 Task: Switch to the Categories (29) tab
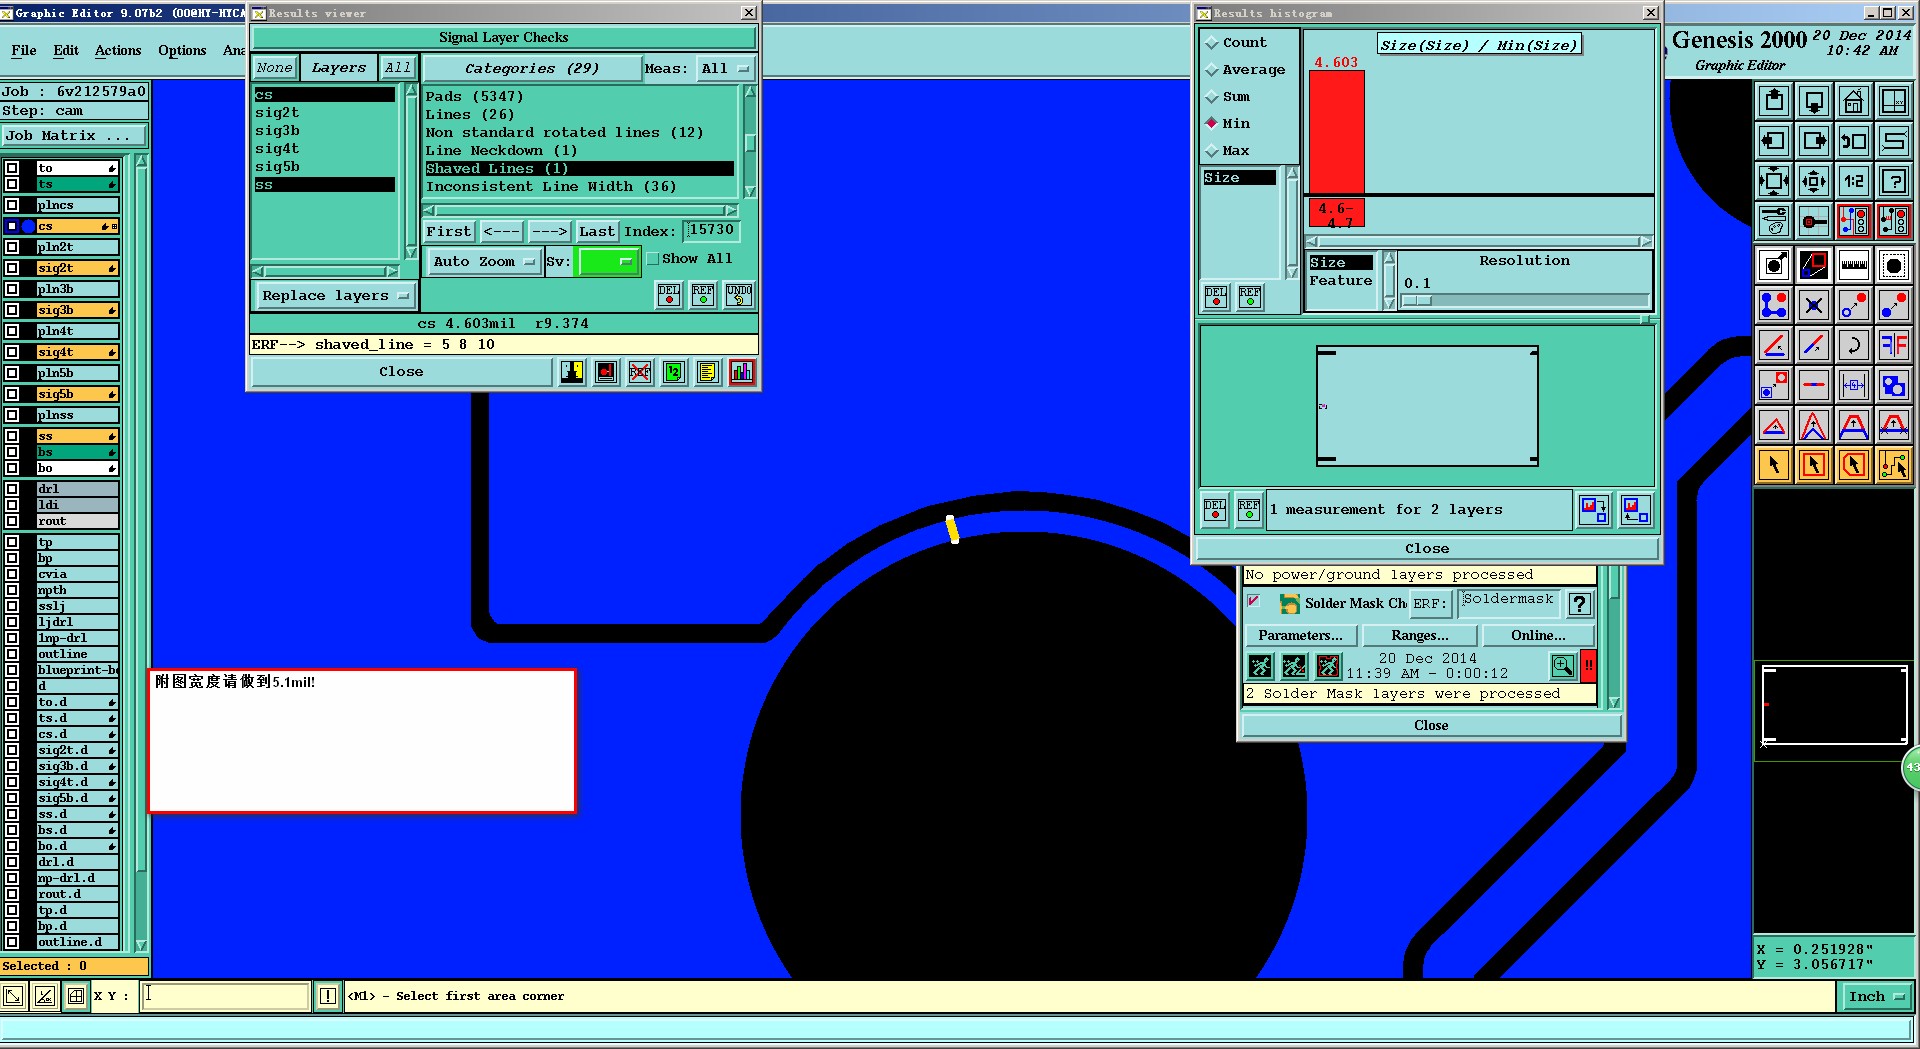[532, 69]
